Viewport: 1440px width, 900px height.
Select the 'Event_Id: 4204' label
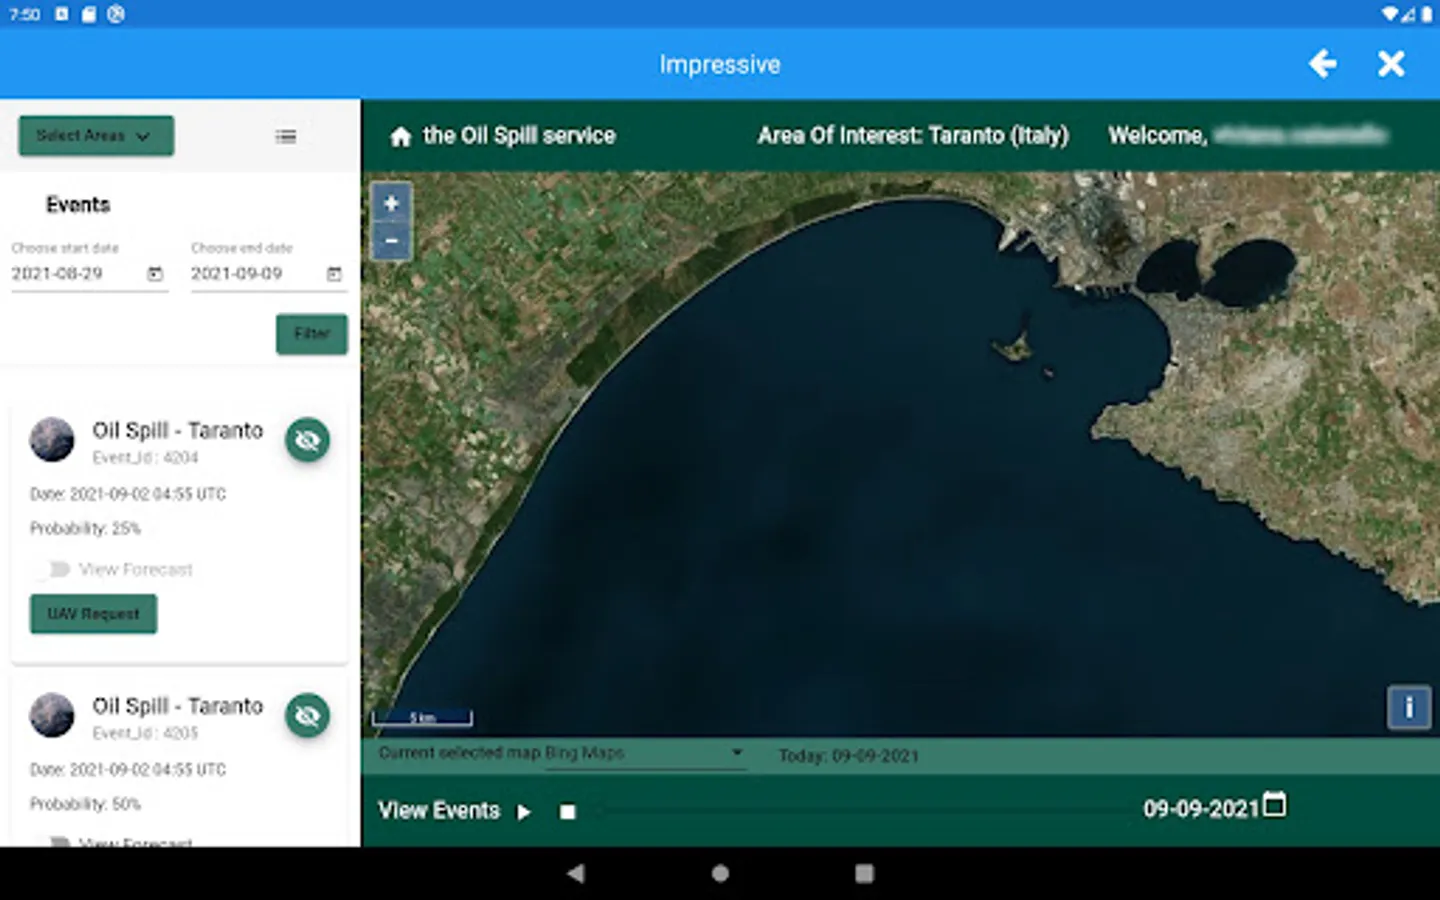tap(146, 458)
